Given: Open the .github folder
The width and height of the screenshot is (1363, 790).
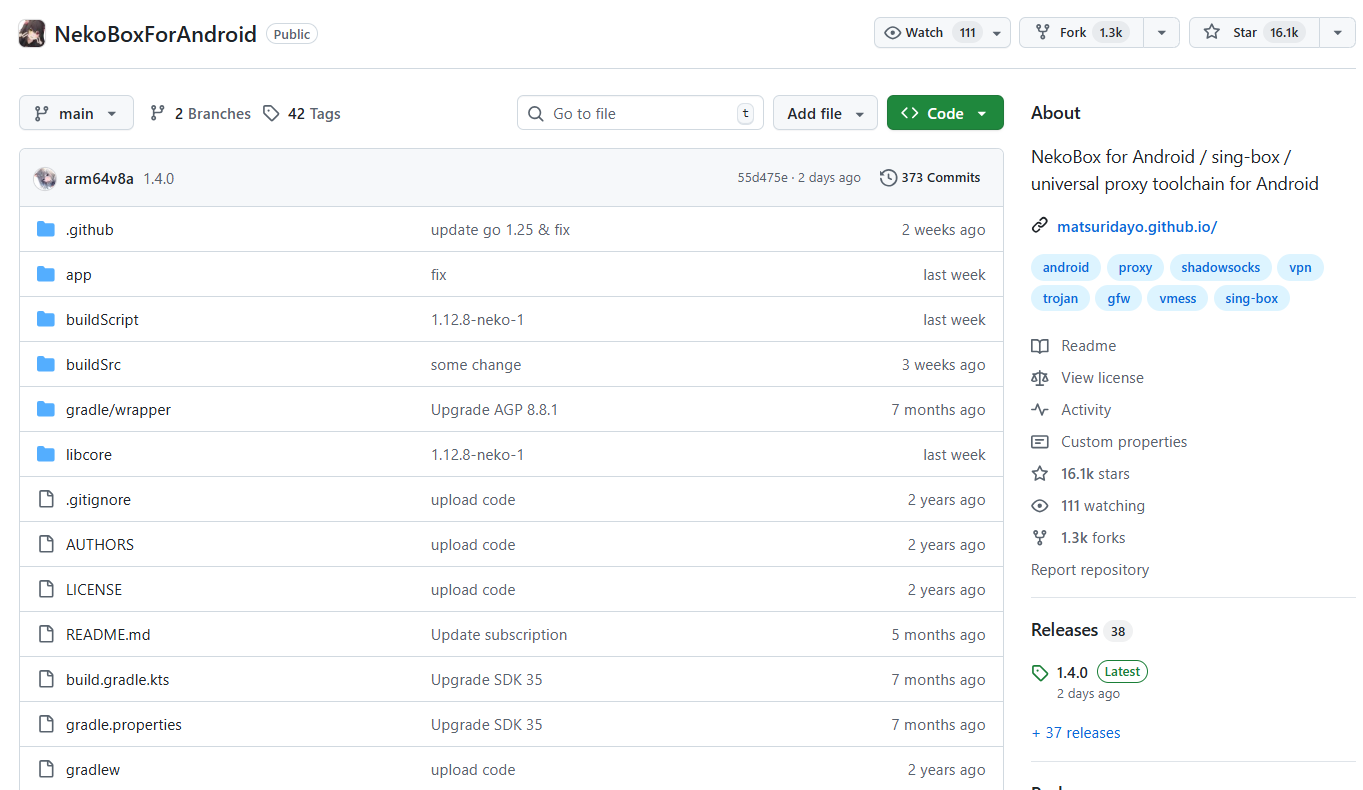Looking at the screenshot, I should click(90, 229).
